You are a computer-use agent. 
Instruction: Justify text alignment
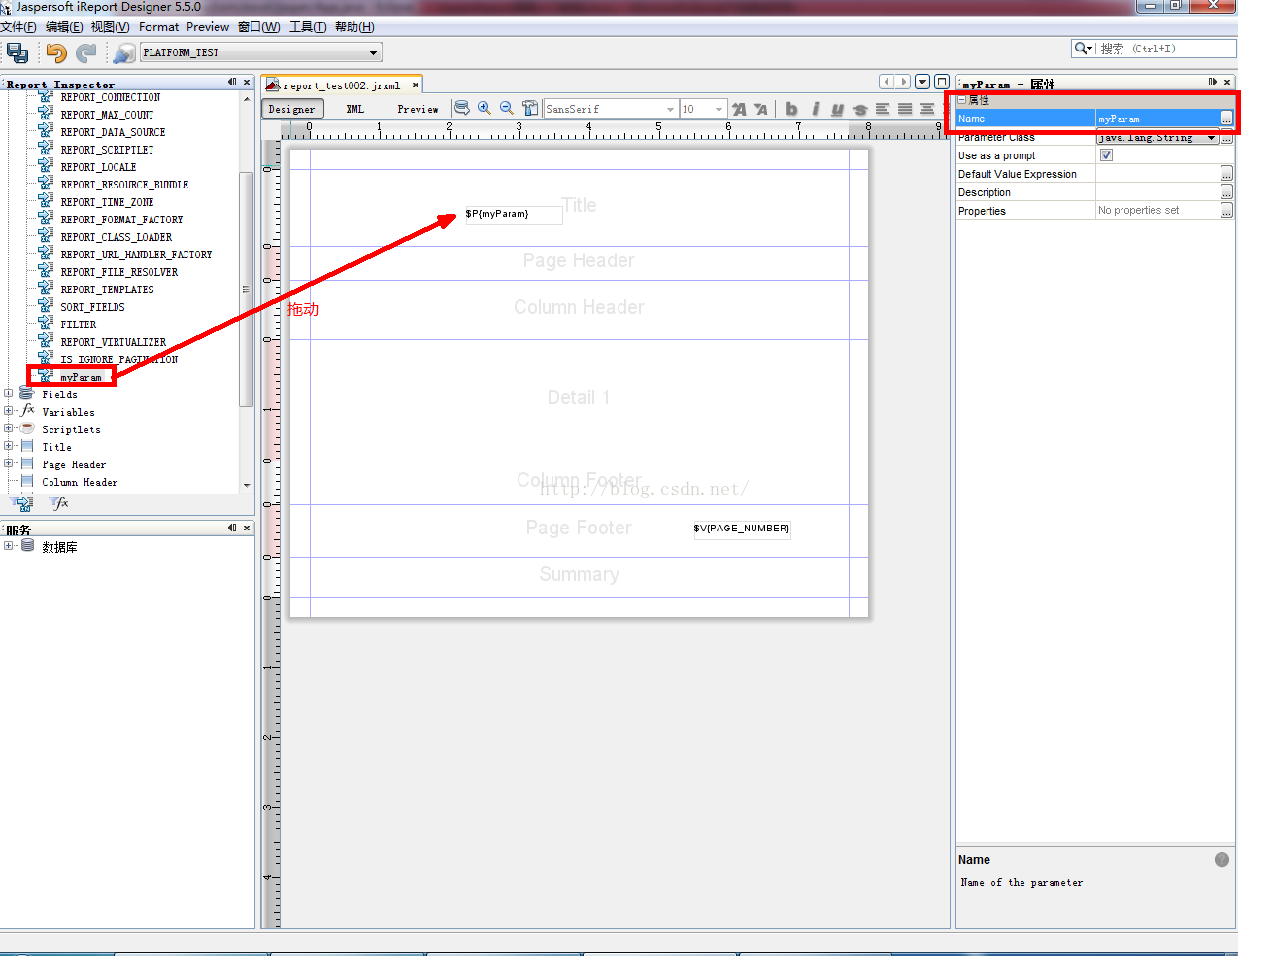click(x=905, y=109)
